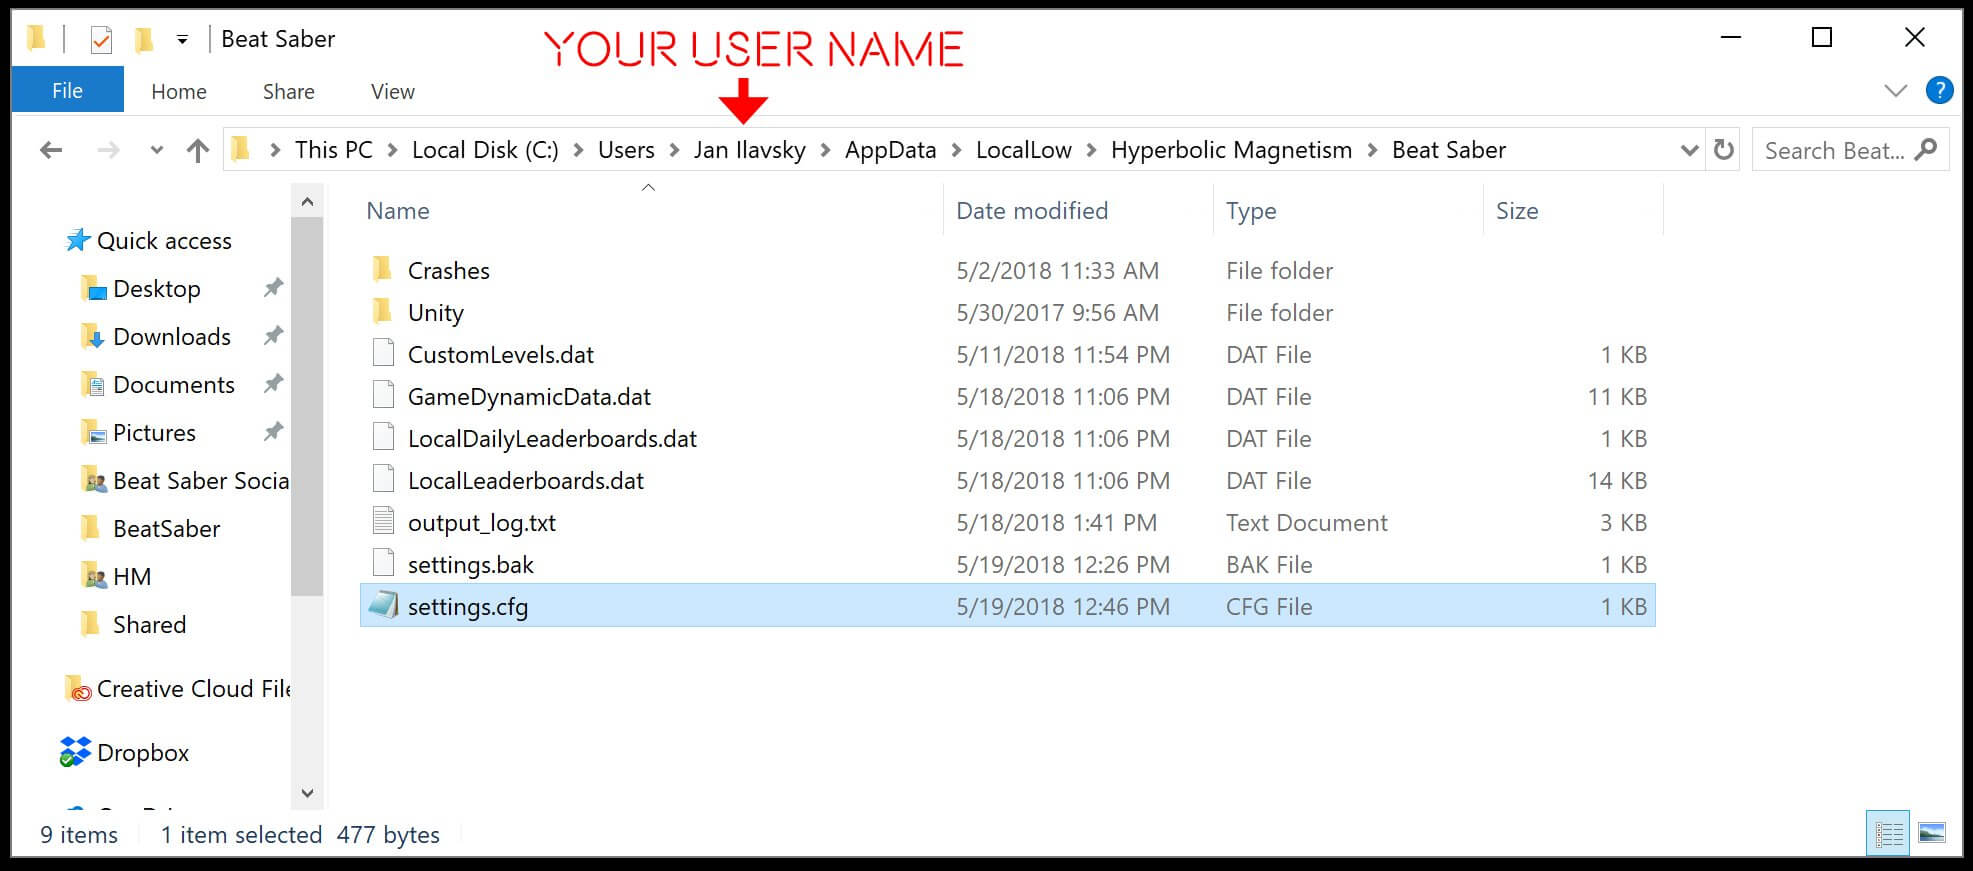The width and height of the screenshot is (1973, 871).
Task: Open the Share ribbon tab
Action: tap(288, 91)
